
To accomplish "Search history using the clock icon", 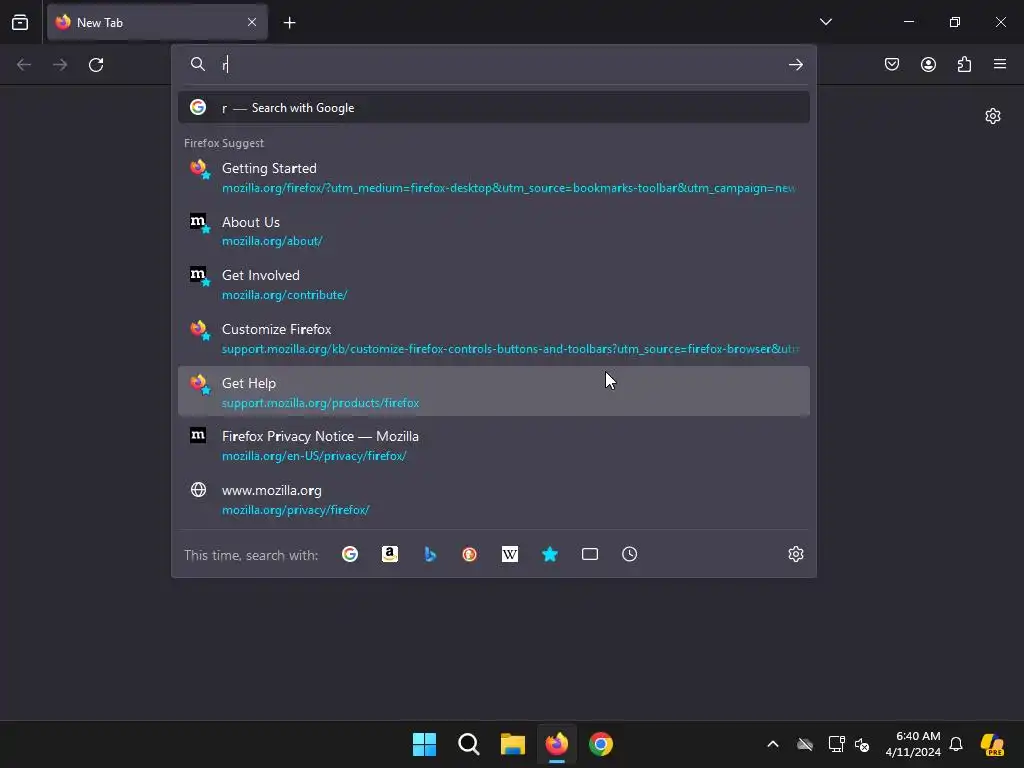I will [x=630, y=554].
